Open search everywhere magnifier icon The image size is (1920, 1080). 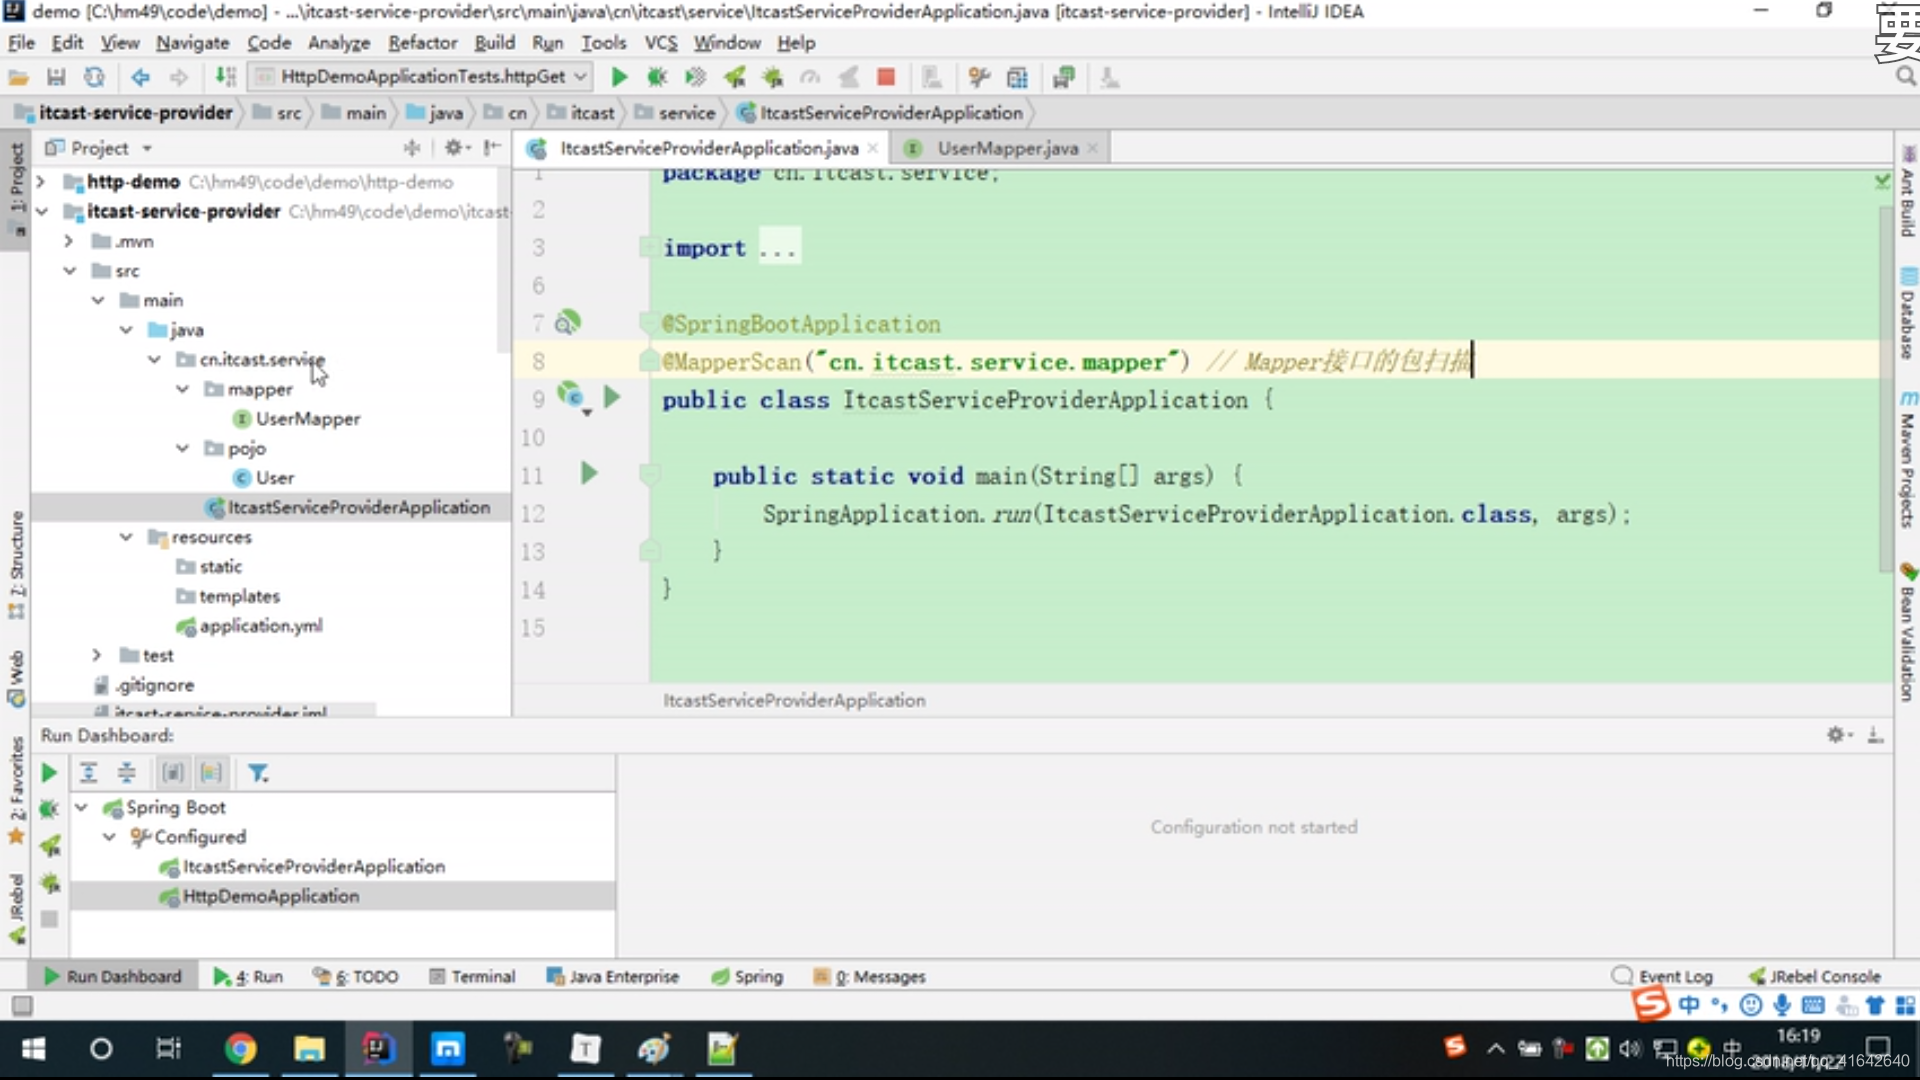1906,77
